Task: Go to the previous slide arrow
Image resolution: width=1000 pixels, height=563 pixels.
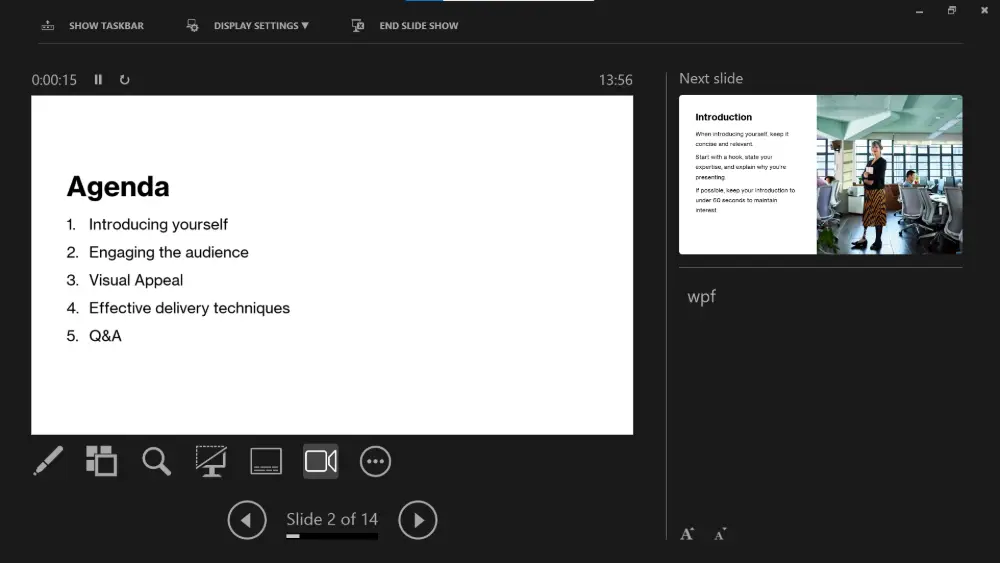Action: coord(247,520)
